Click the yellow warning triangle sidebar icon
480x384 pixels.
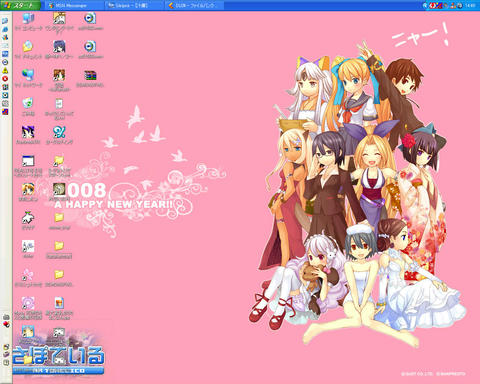click(5, 70)
